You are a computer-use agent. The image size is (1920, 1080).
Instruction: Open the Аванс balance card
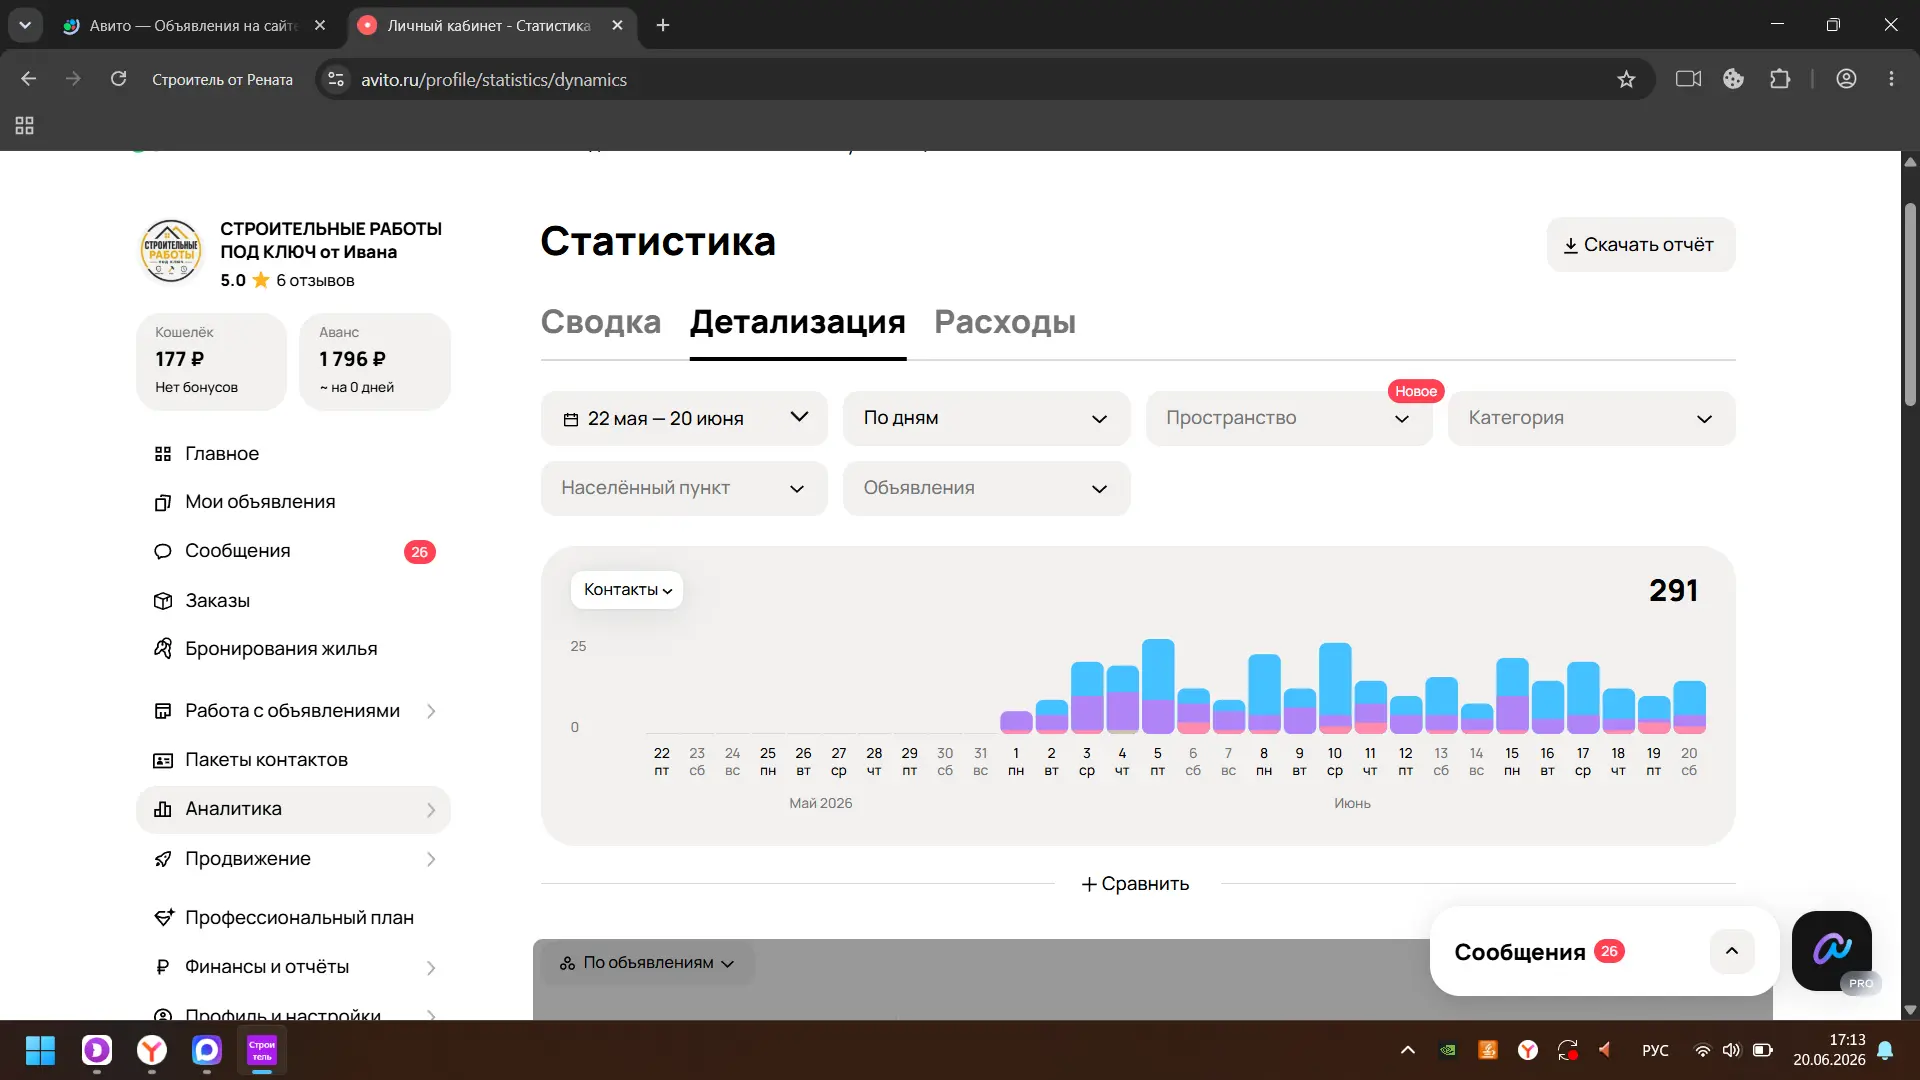pos(375,361)
